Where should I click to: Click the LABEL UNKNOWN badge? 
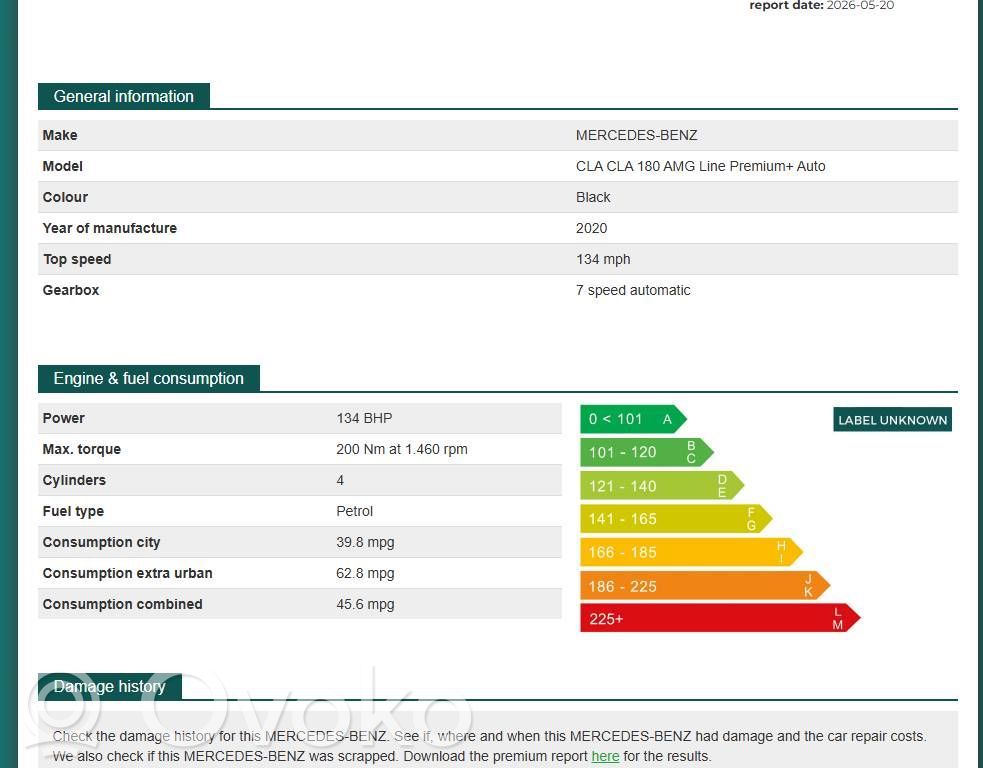(x=892, y=420)
